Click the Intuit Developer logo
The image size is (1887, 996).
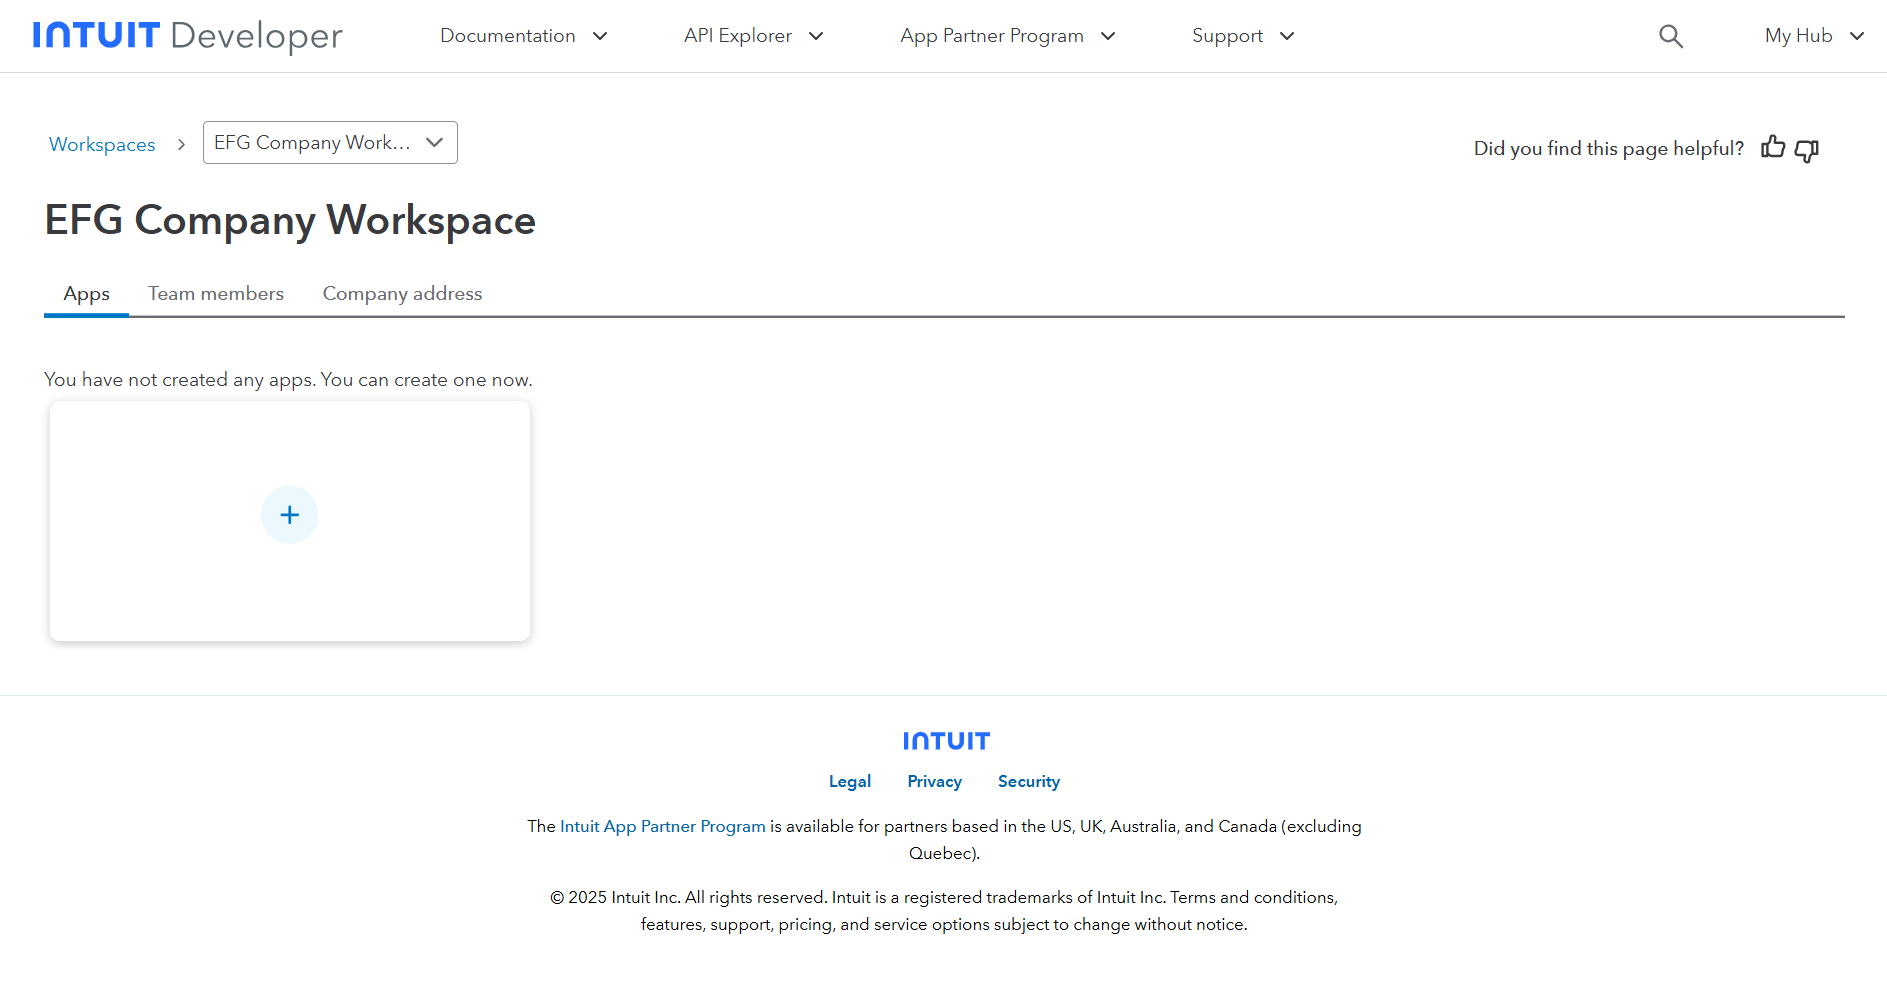point(188,36)
